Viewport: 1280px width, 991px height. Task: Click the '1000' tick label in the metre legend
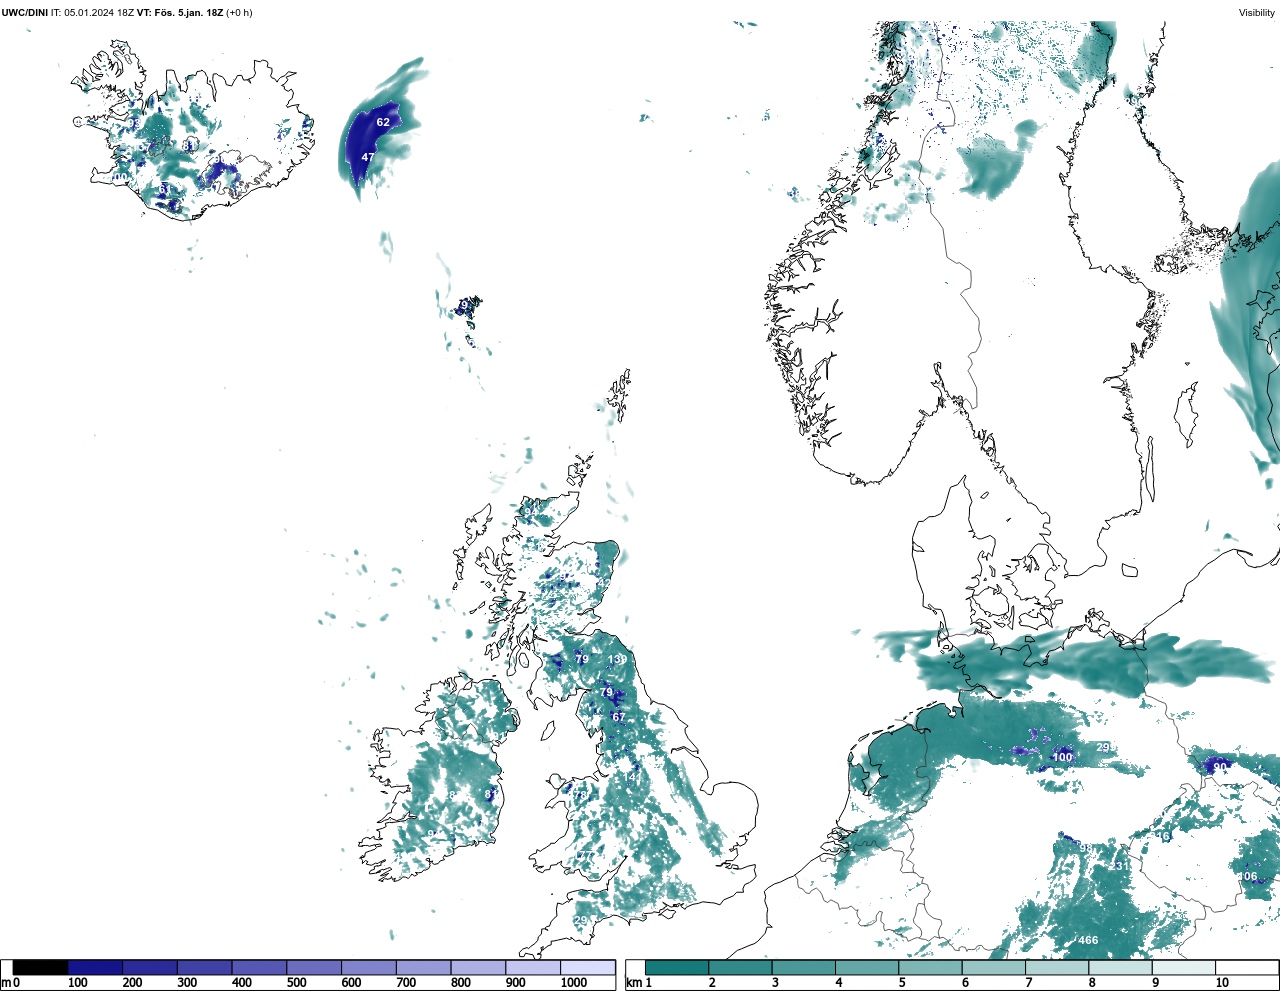574,983
